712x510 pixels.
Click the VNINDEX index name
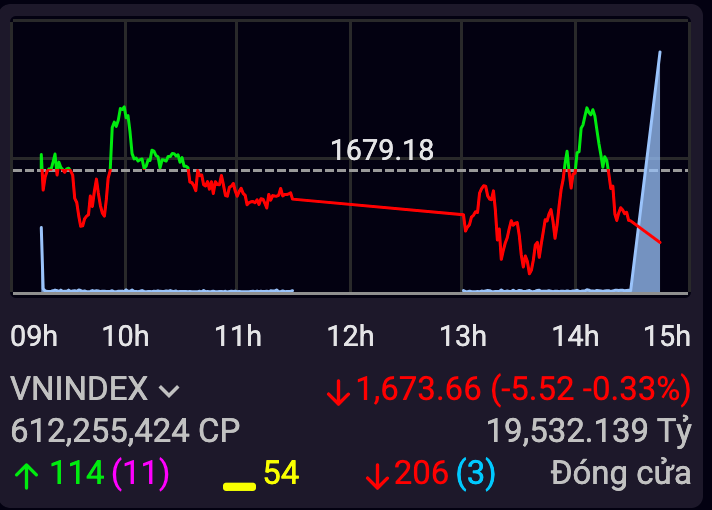coord(80,388)
